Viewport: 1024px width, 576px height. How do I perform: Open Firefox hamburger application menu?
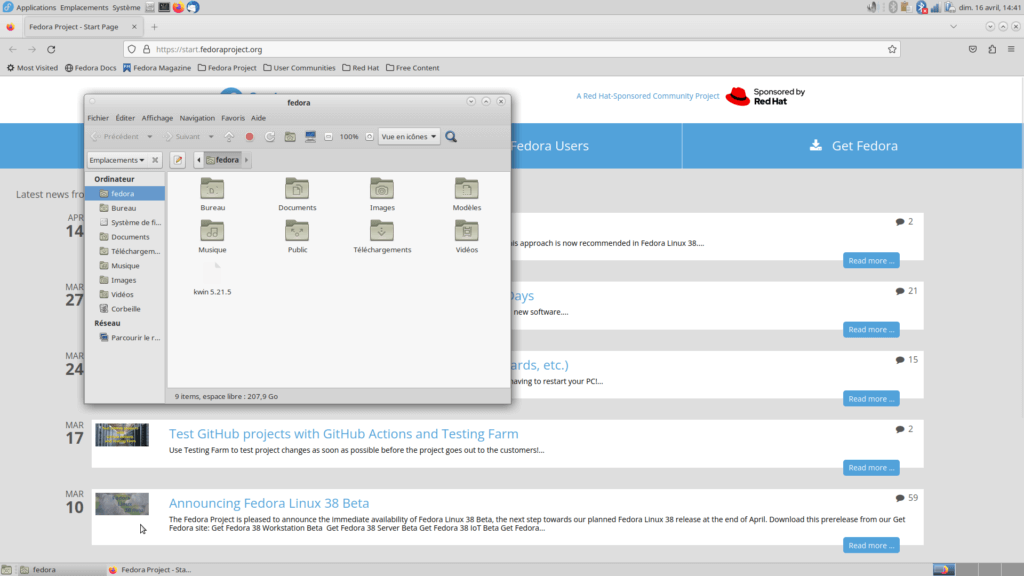(1011, 49)
